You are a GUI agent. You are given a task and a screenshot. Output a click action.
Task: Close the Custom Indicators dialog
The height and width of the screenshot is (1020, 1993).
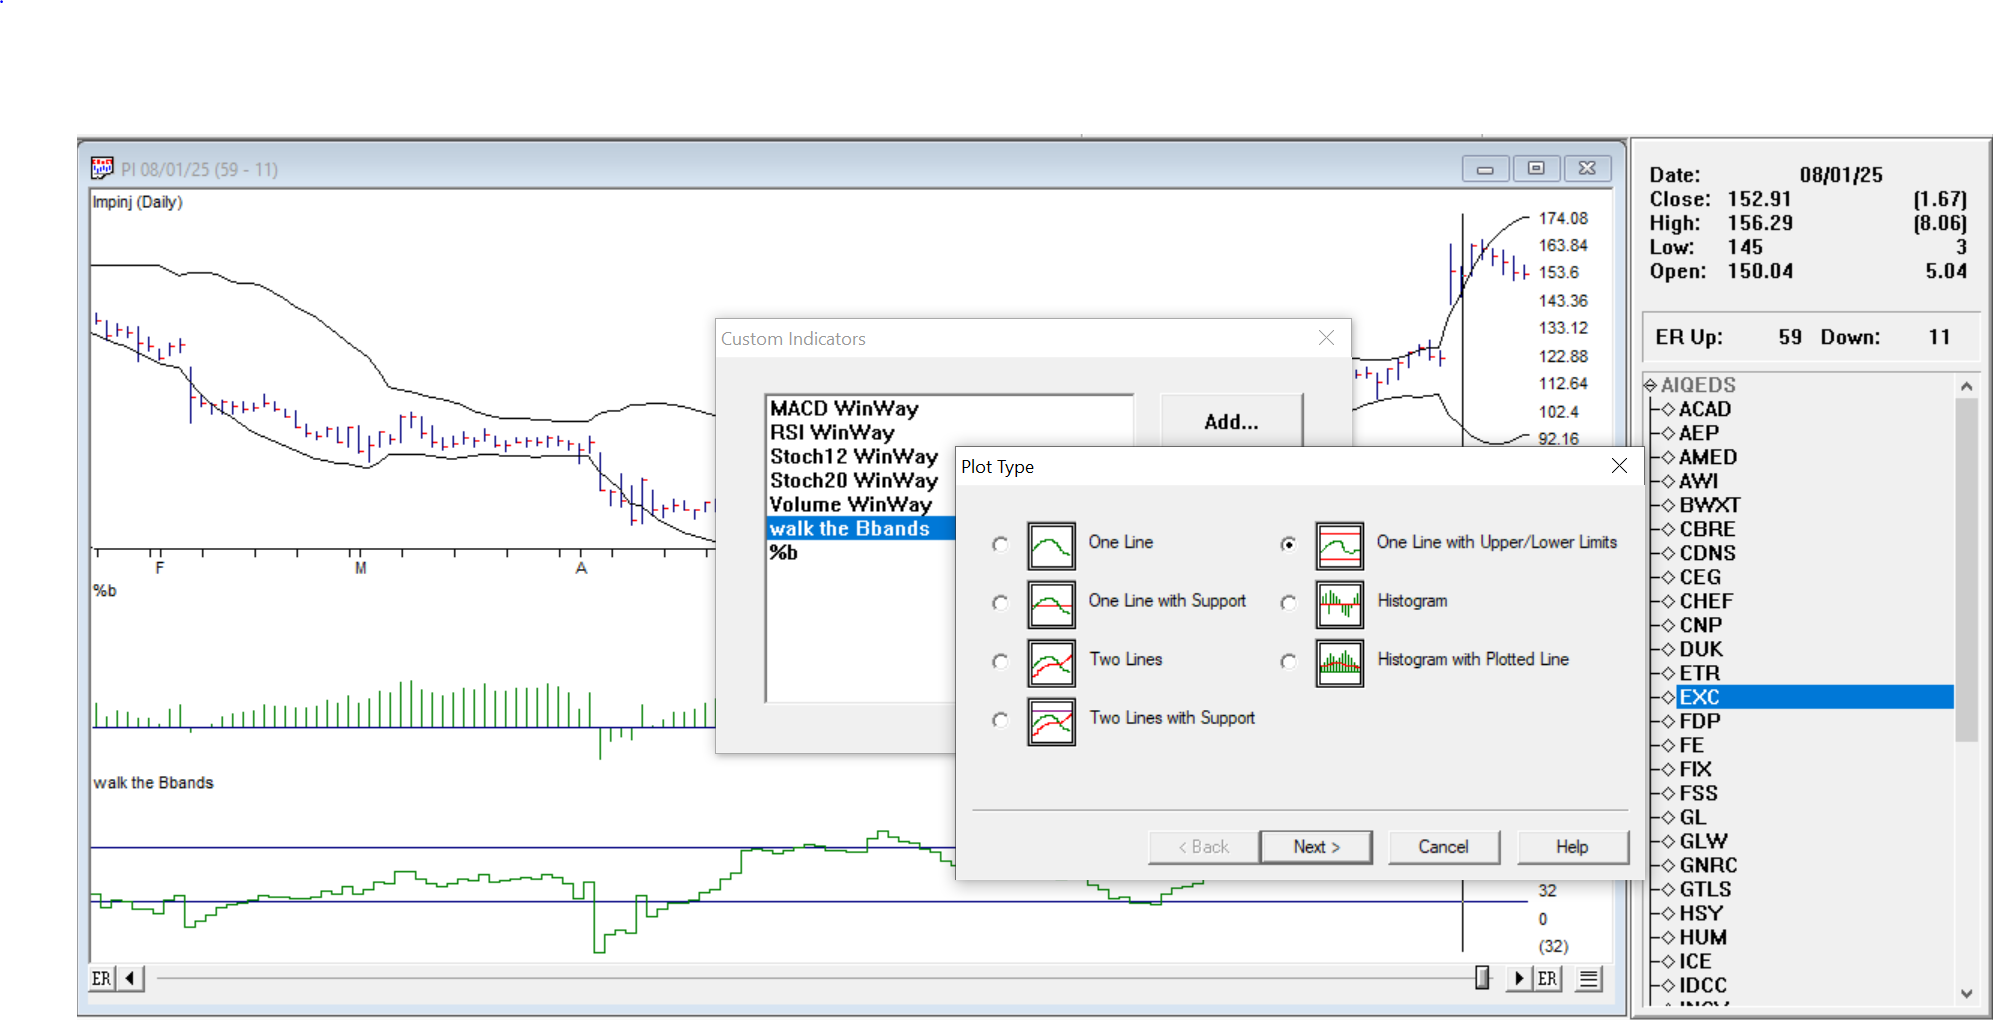pyautogui.click(x=1326, y=338)
